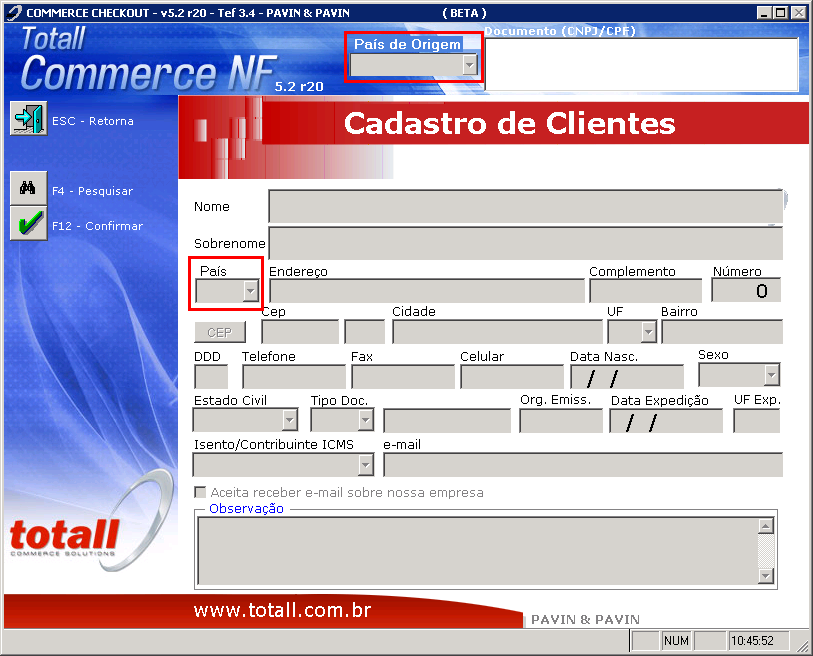Image resolution: width=813 pixels, height=656 pixels.
Task: Click the Endereço input field
Action: [427, 291]
